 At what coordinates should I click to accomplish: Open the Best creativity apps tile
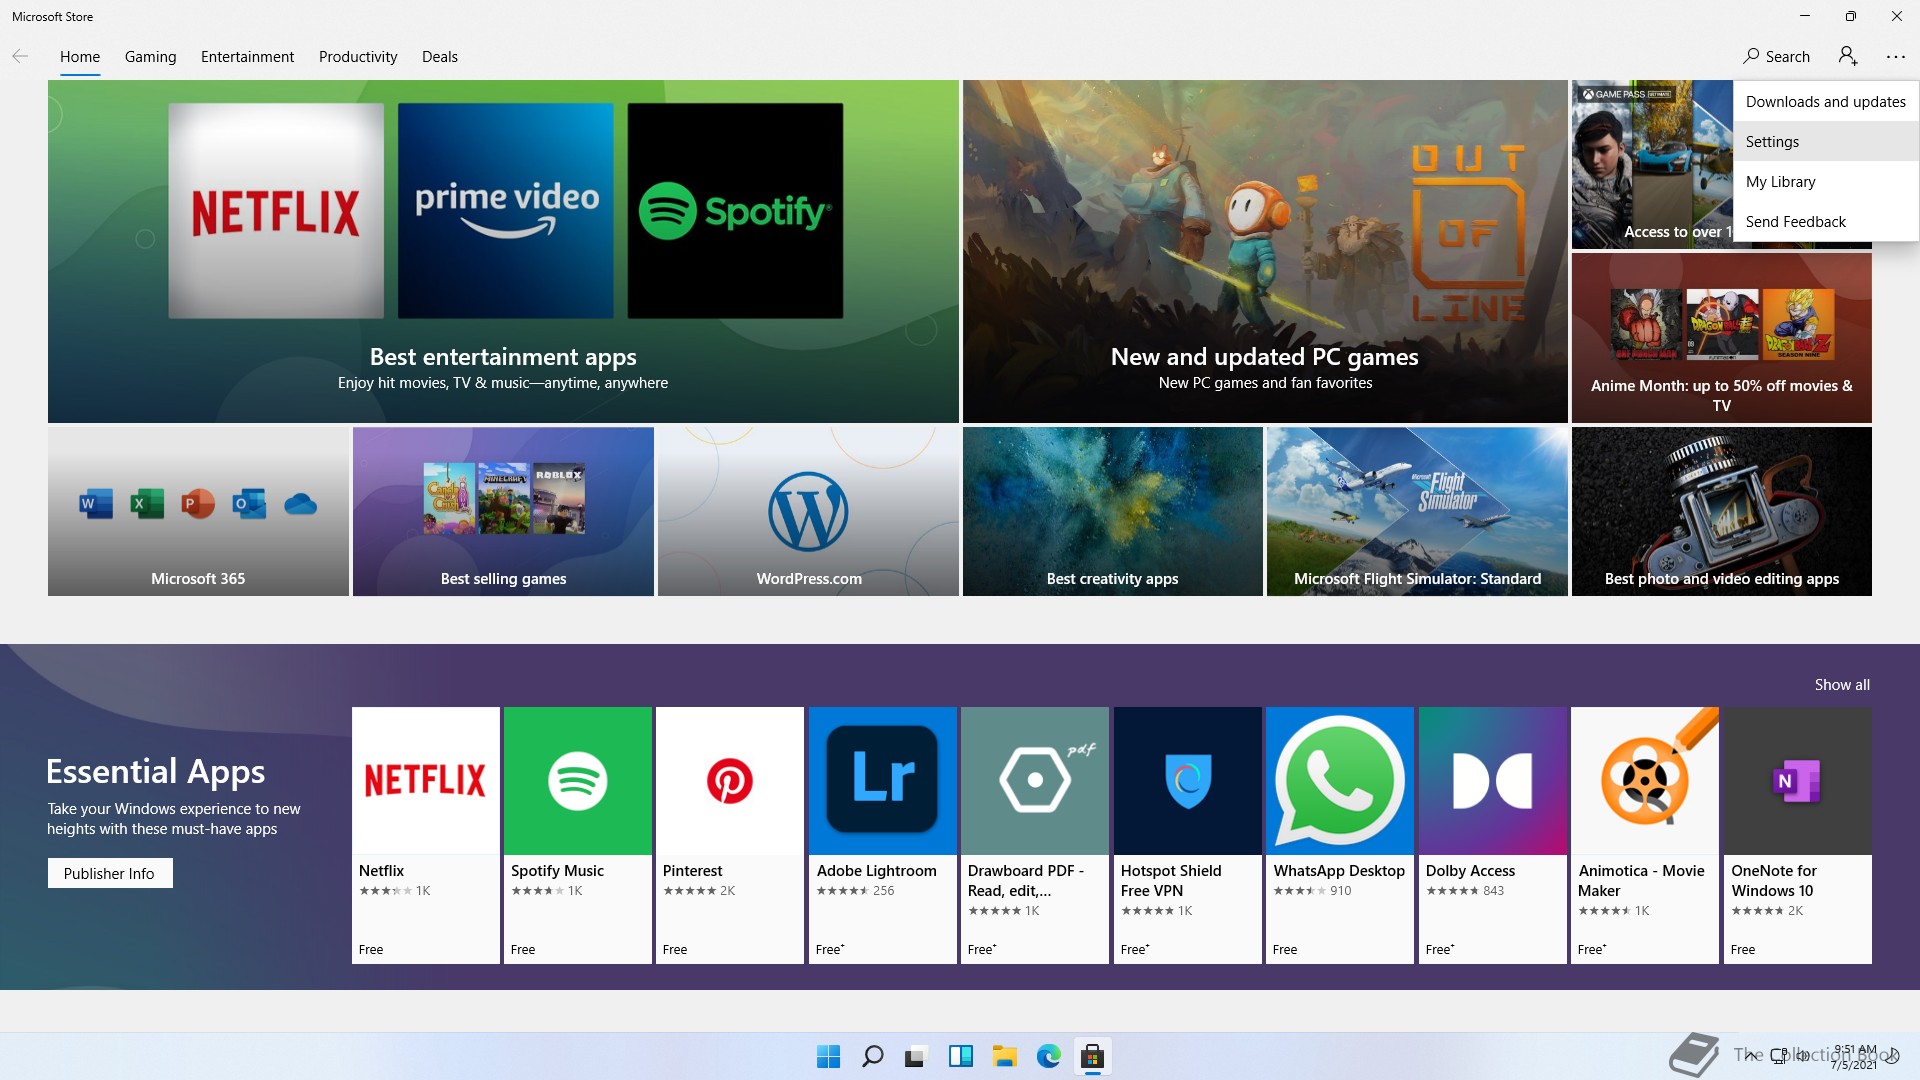[x=1113, y=511]
